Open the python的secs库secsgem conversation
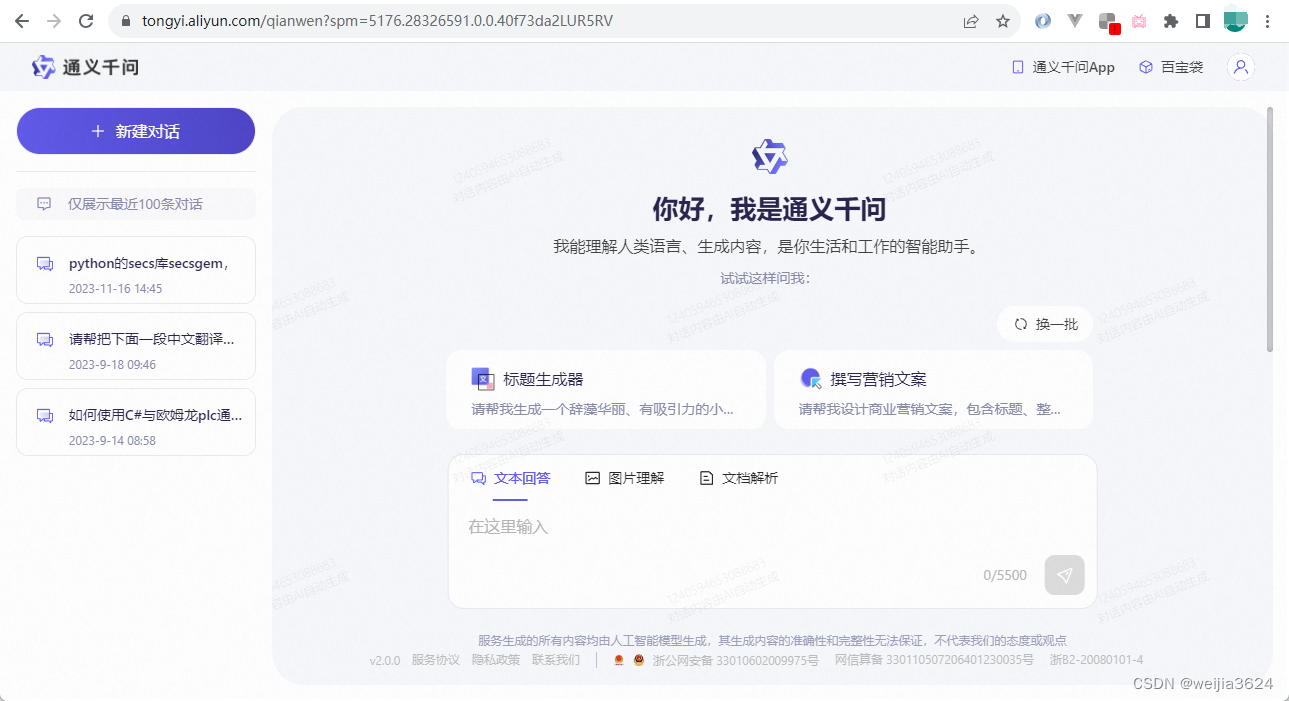Image resolution: width=1289 pixels, height=701 pixels. 136,270
